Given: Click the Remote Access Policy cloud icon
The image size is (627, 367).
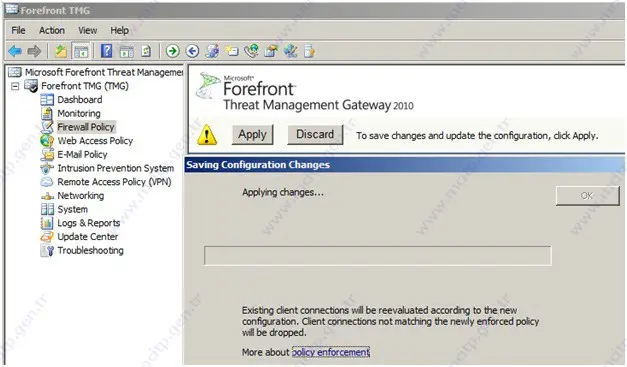Looking at the screenshot, I should (47, 182).
